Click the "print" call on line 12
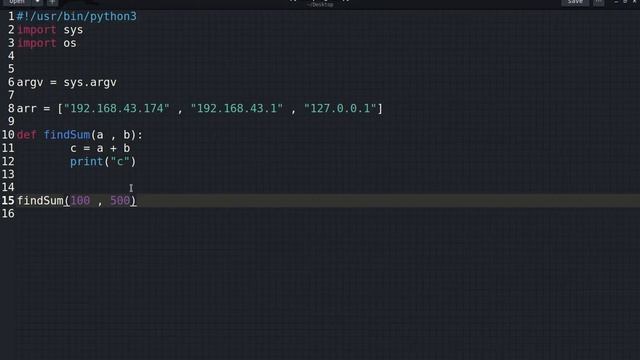Screen dimensions: 640x360 click(x=87, y=162)
